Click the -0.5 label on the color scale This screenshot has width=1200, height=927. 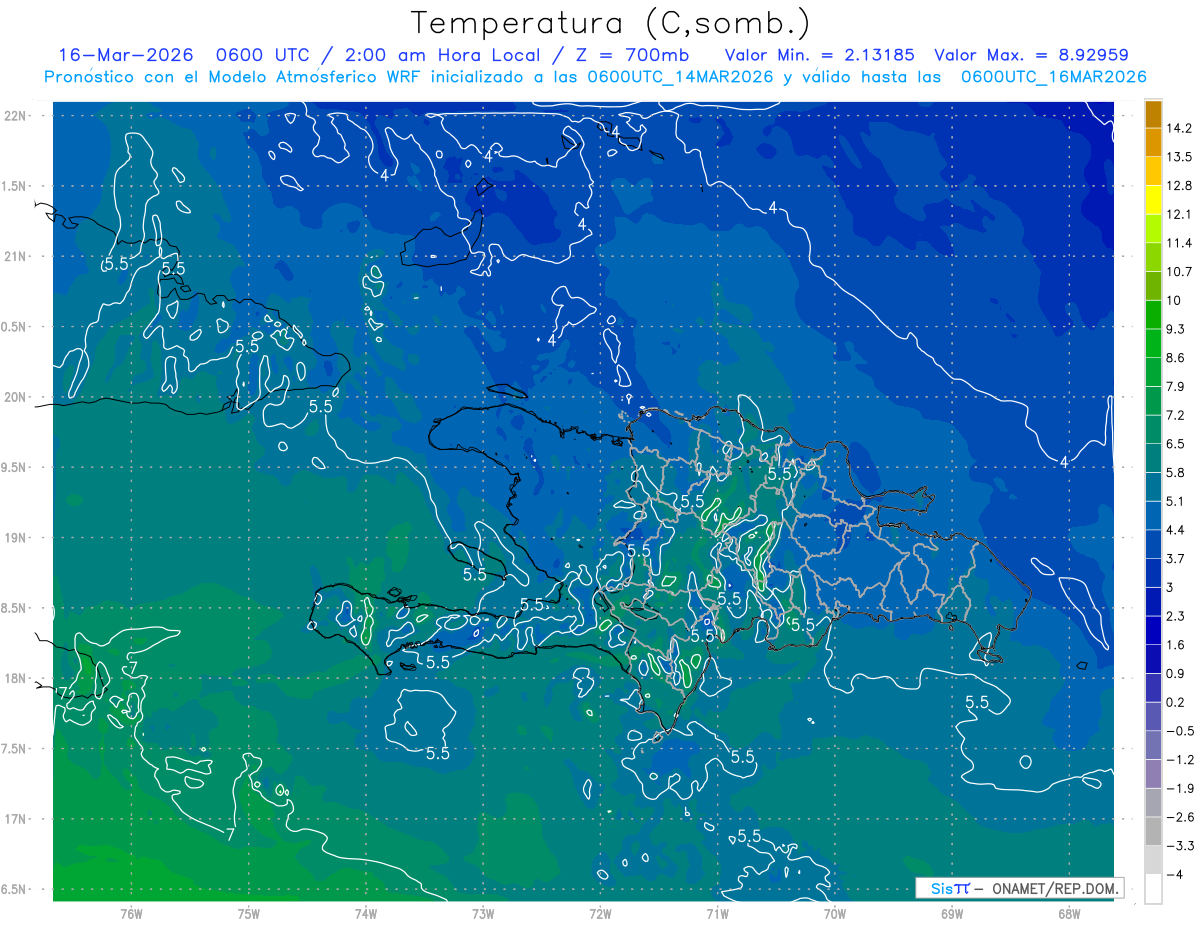pyautogui.click(x=1180, y=731)
